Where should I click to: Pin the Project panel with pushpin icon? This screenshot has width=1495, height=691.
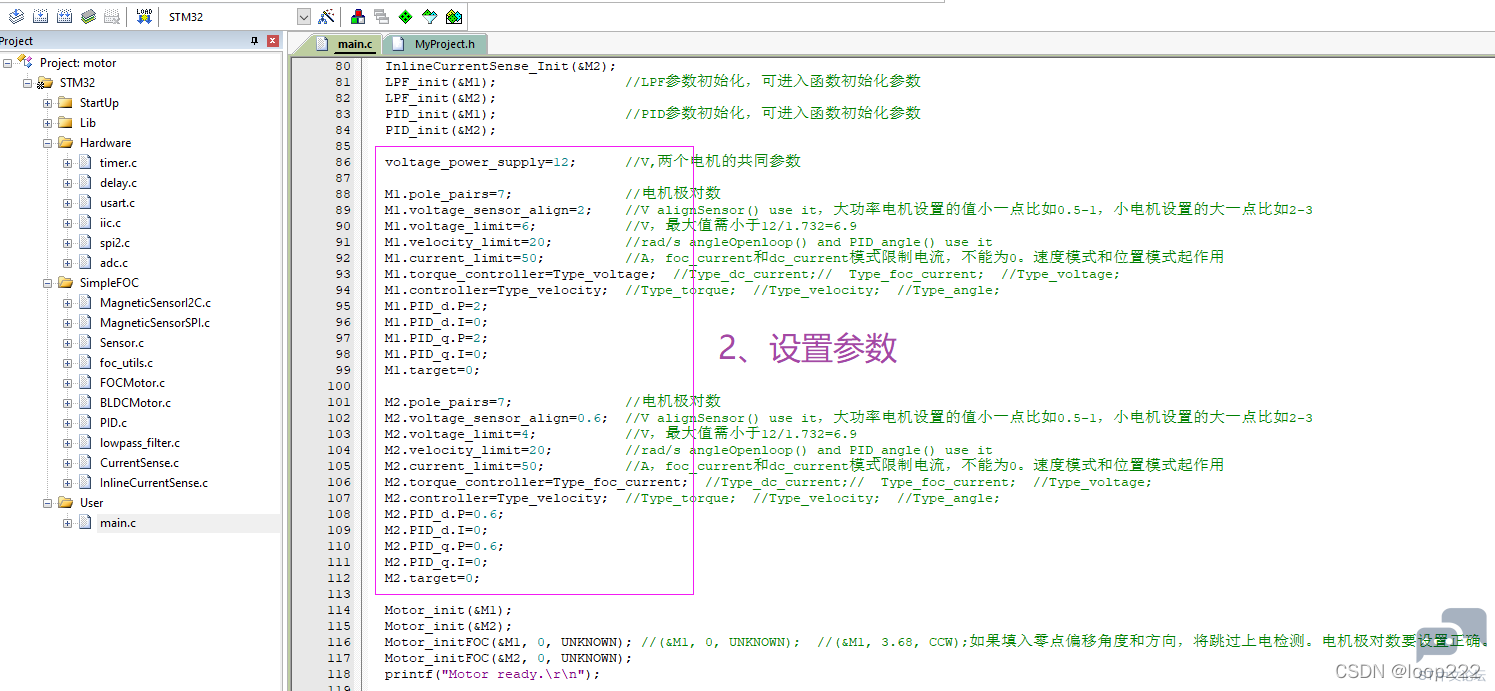(254, 41)
